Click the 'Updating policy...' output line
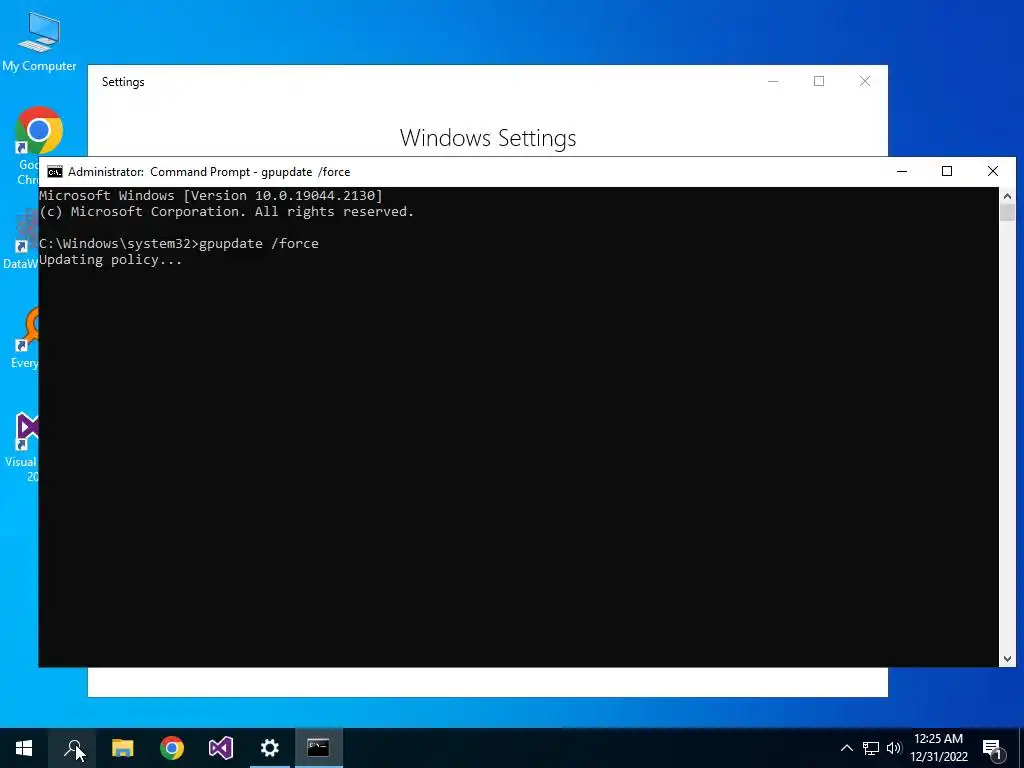Image resolution: width=1024 pixels, height=768 pixels. tap(110, 260)
